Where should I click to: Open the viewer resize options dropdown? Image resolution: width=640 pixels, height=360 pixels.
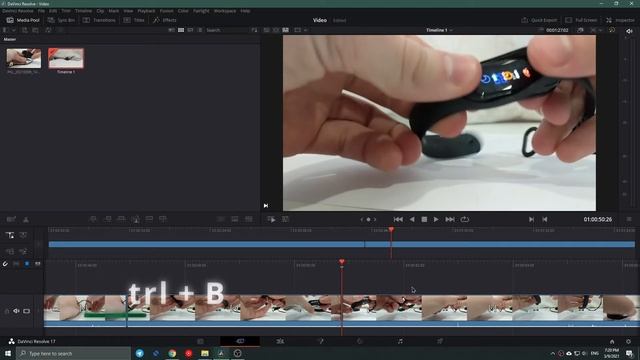point(300,30)
